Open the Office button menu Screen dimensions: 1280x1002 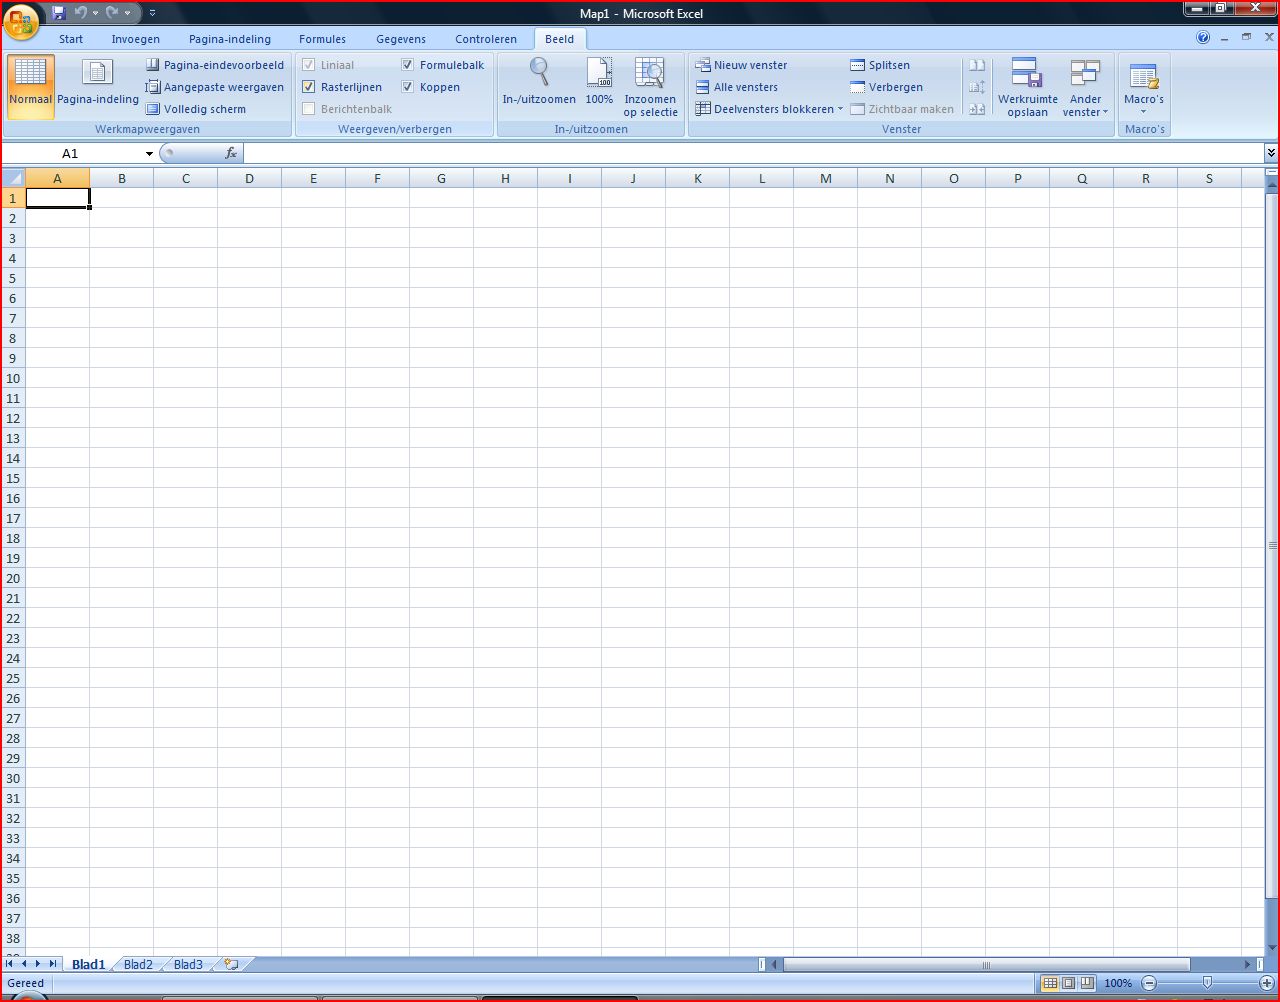pos(22,20)
